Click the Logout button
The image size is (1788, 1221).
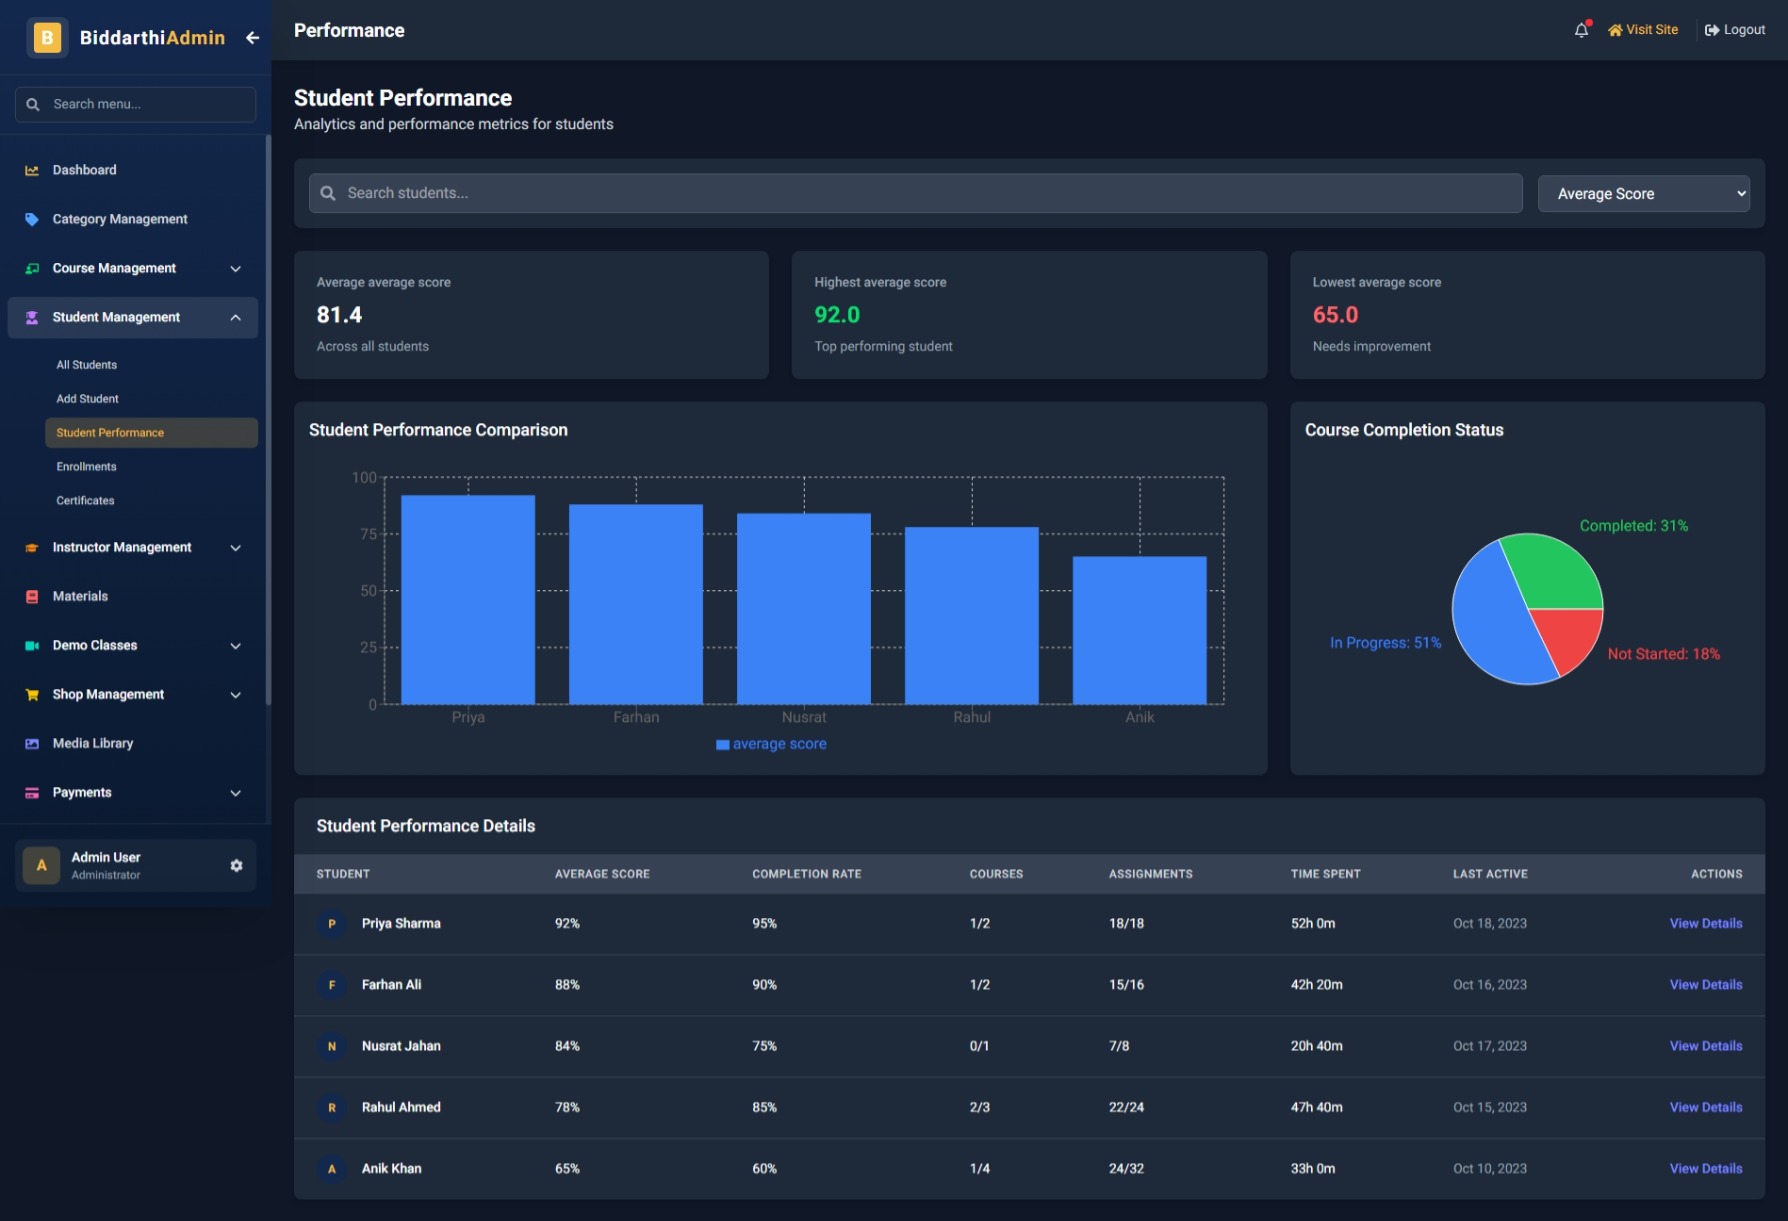[1735, 30]
